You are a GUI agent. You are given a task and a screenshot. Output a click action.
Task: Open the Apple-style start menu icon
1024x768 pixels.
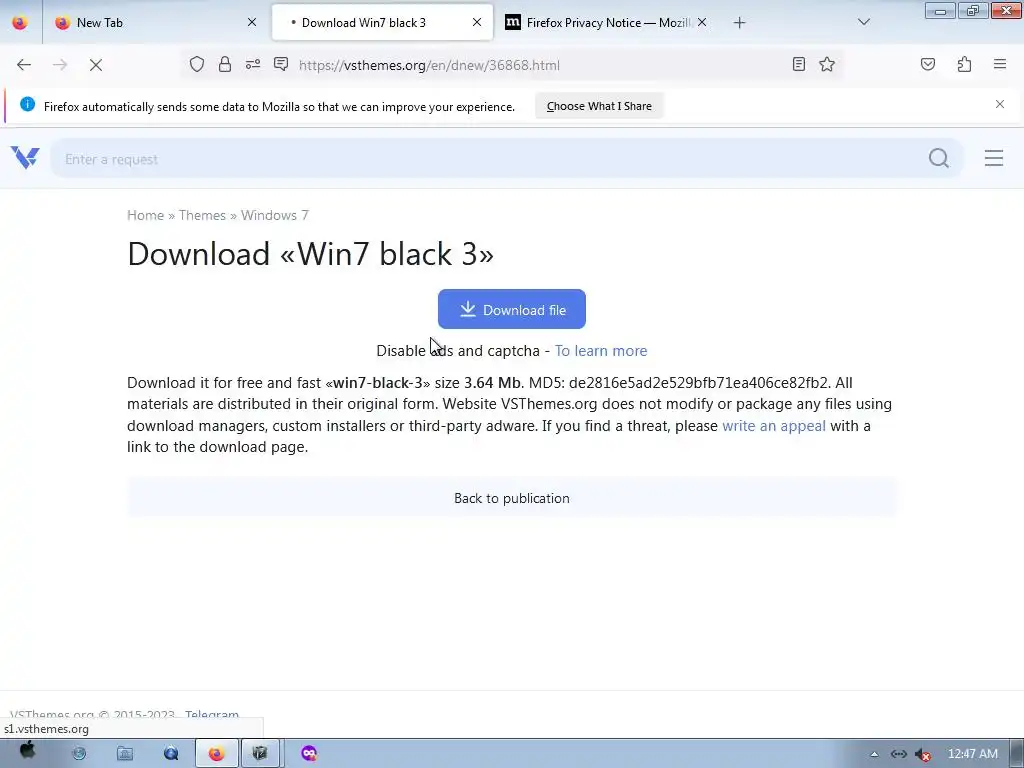pos(27,752)
